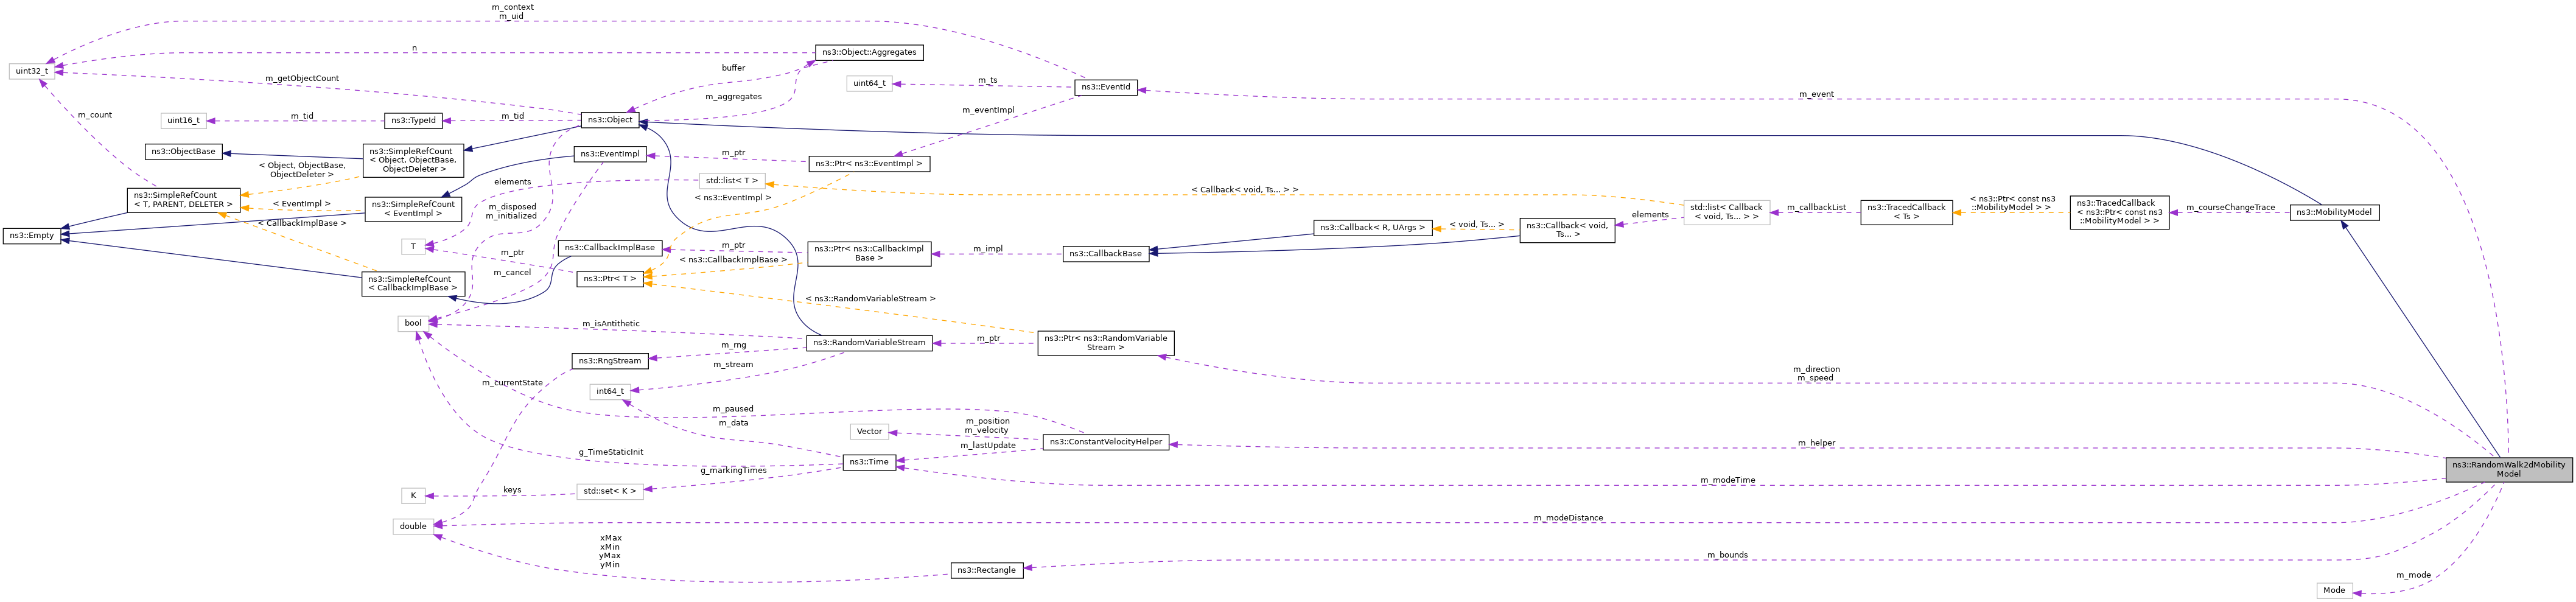Click the m_isAntithetic edge label
Screen dimensions: 2576x602
[611, 324]
